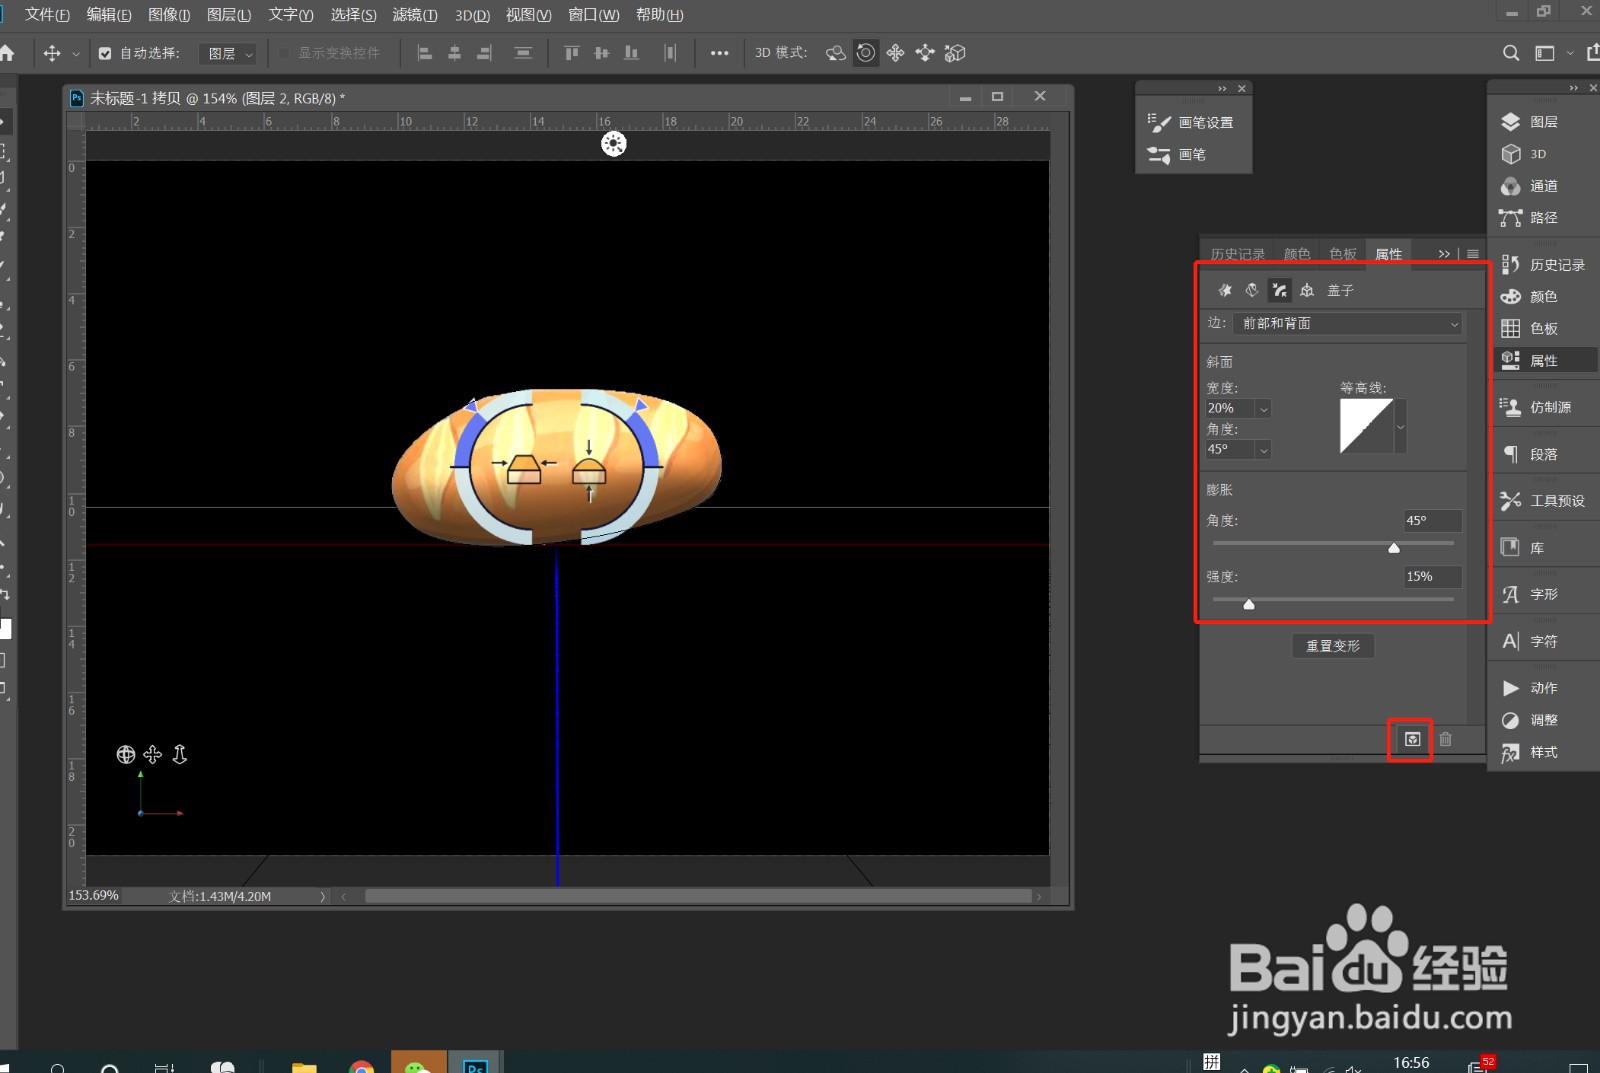
Task: Select the Coordinates properties icon
Action: click(x=1307, y=290)
